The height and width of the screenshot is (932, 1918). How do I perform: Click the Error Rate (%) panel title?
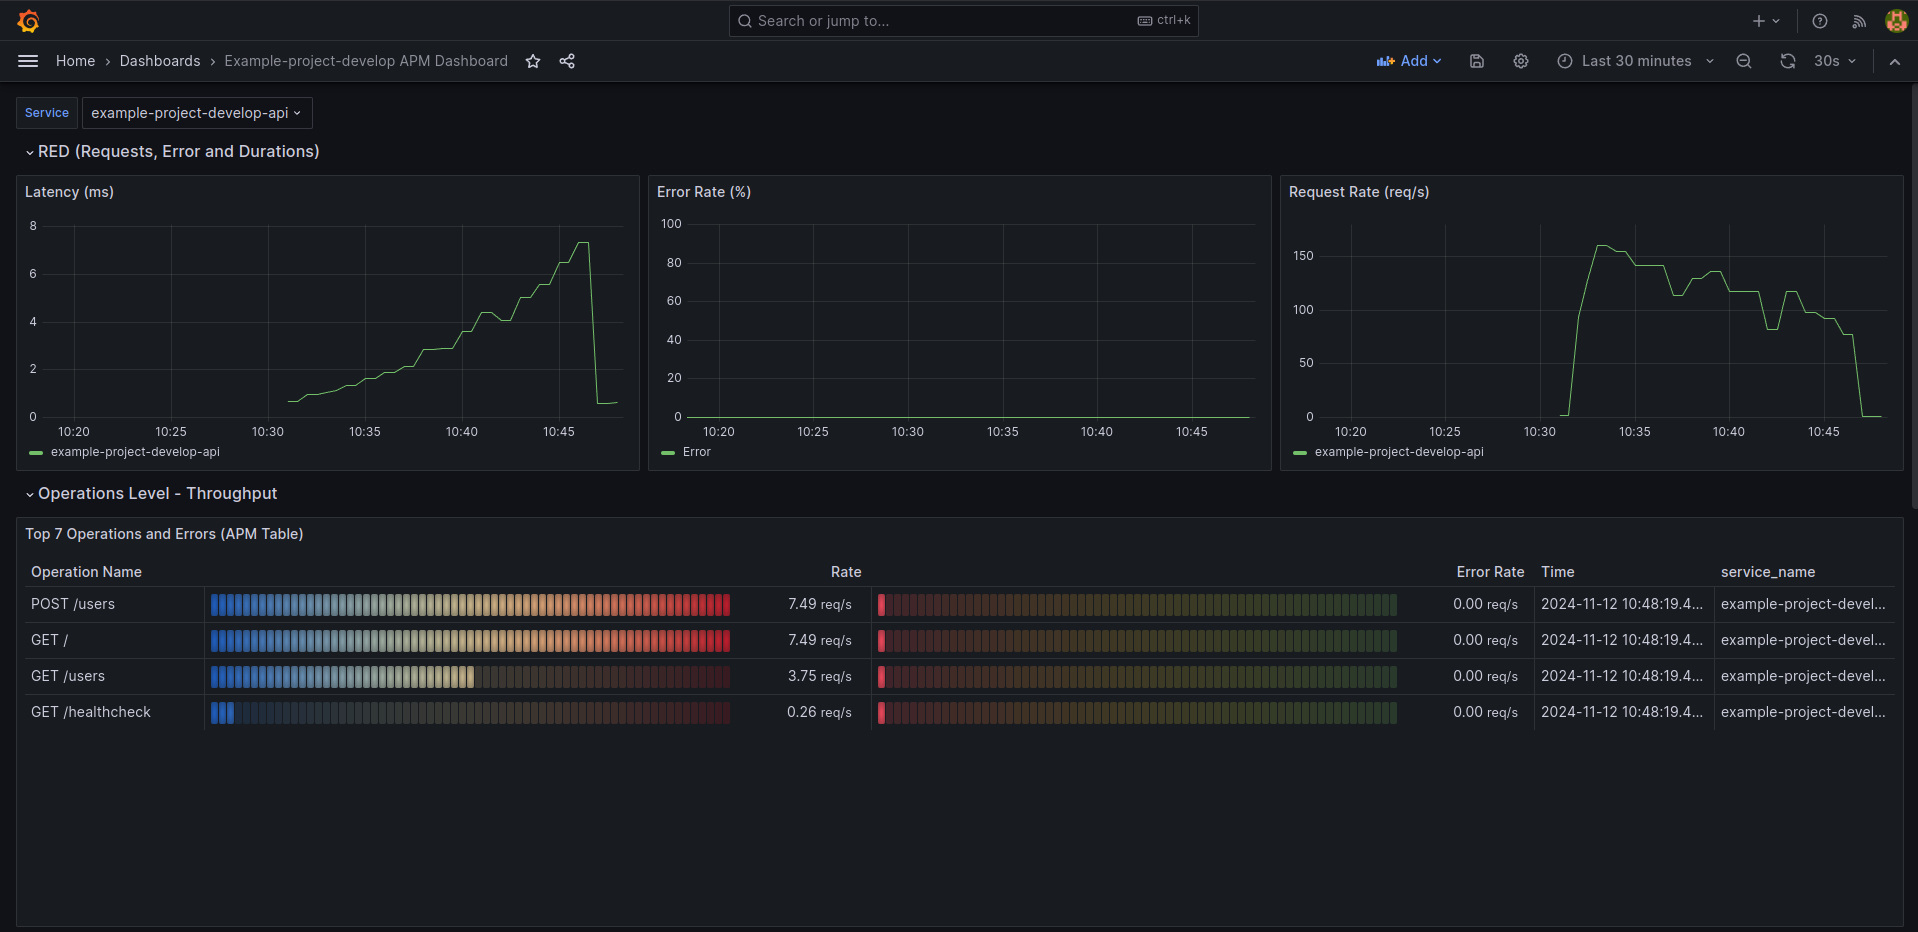[x=704, y=192]
